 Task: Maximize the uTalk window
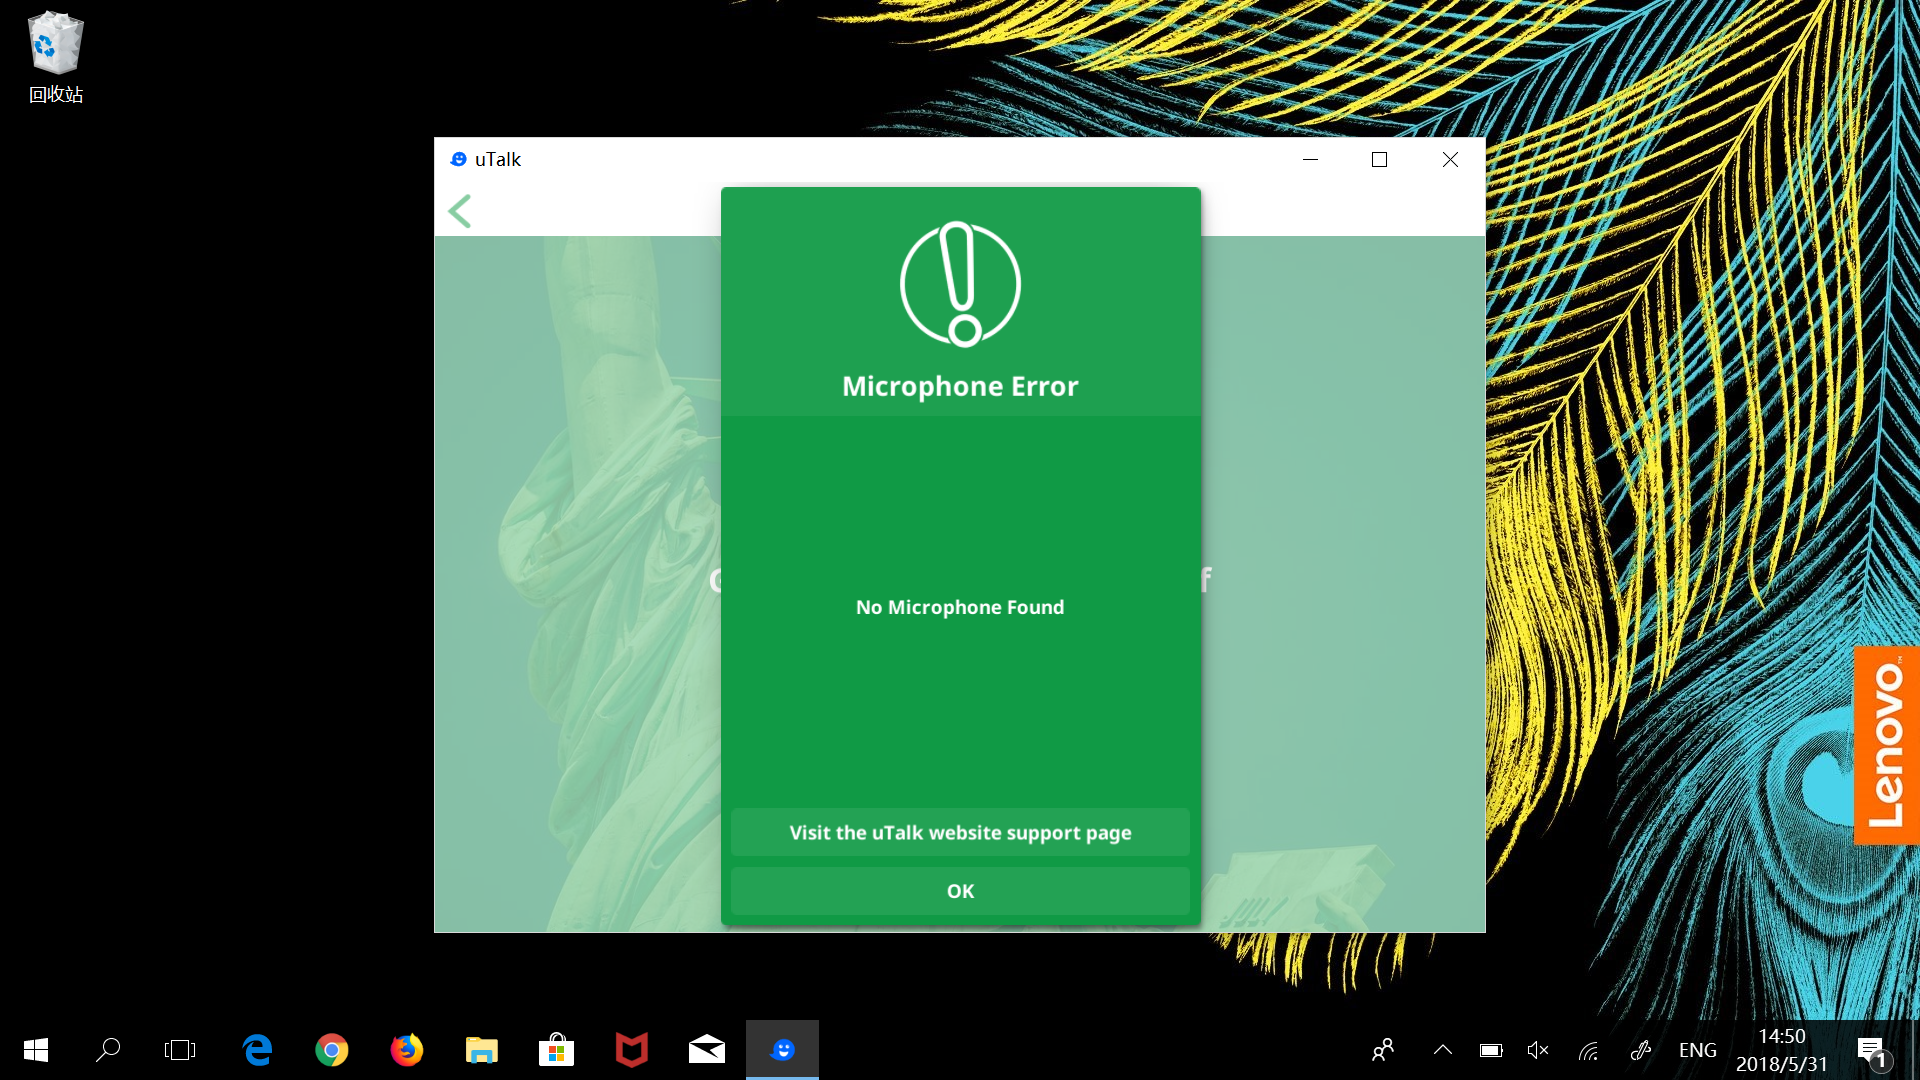tap(1379, 159)
